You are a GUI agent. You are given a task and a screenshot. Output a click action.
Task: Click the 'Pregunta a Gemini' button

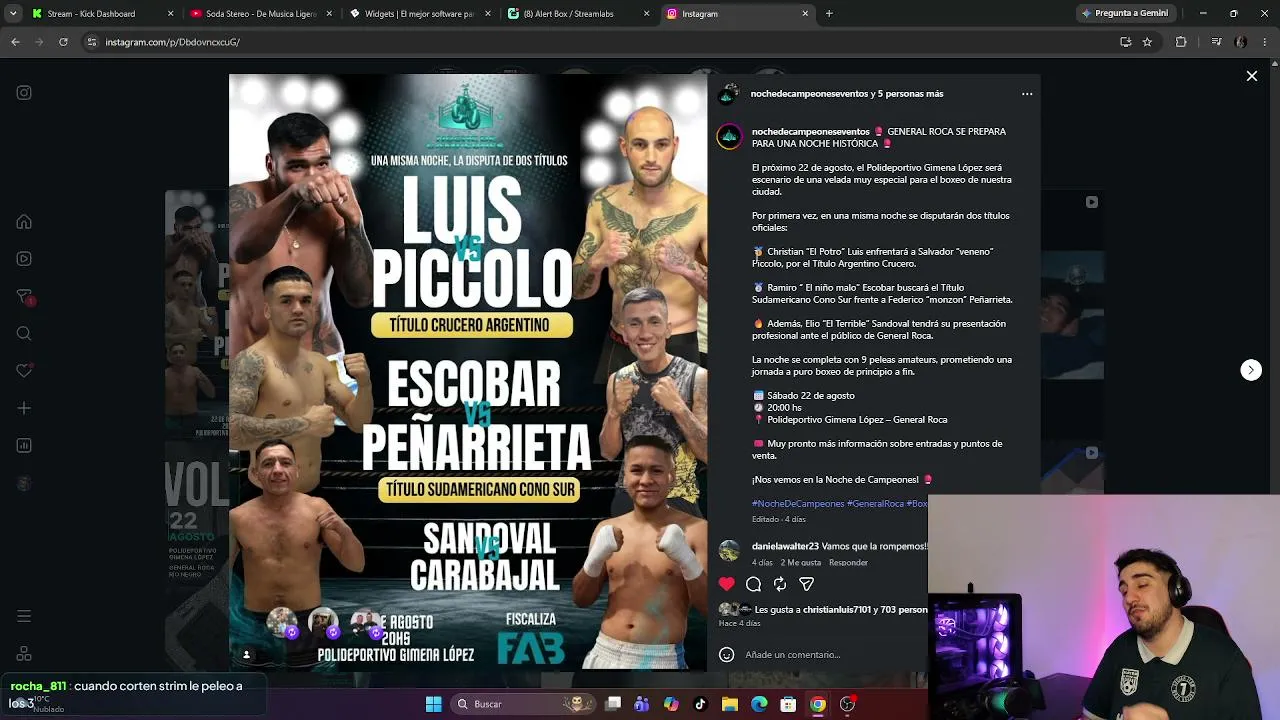tap(1125, 14)
